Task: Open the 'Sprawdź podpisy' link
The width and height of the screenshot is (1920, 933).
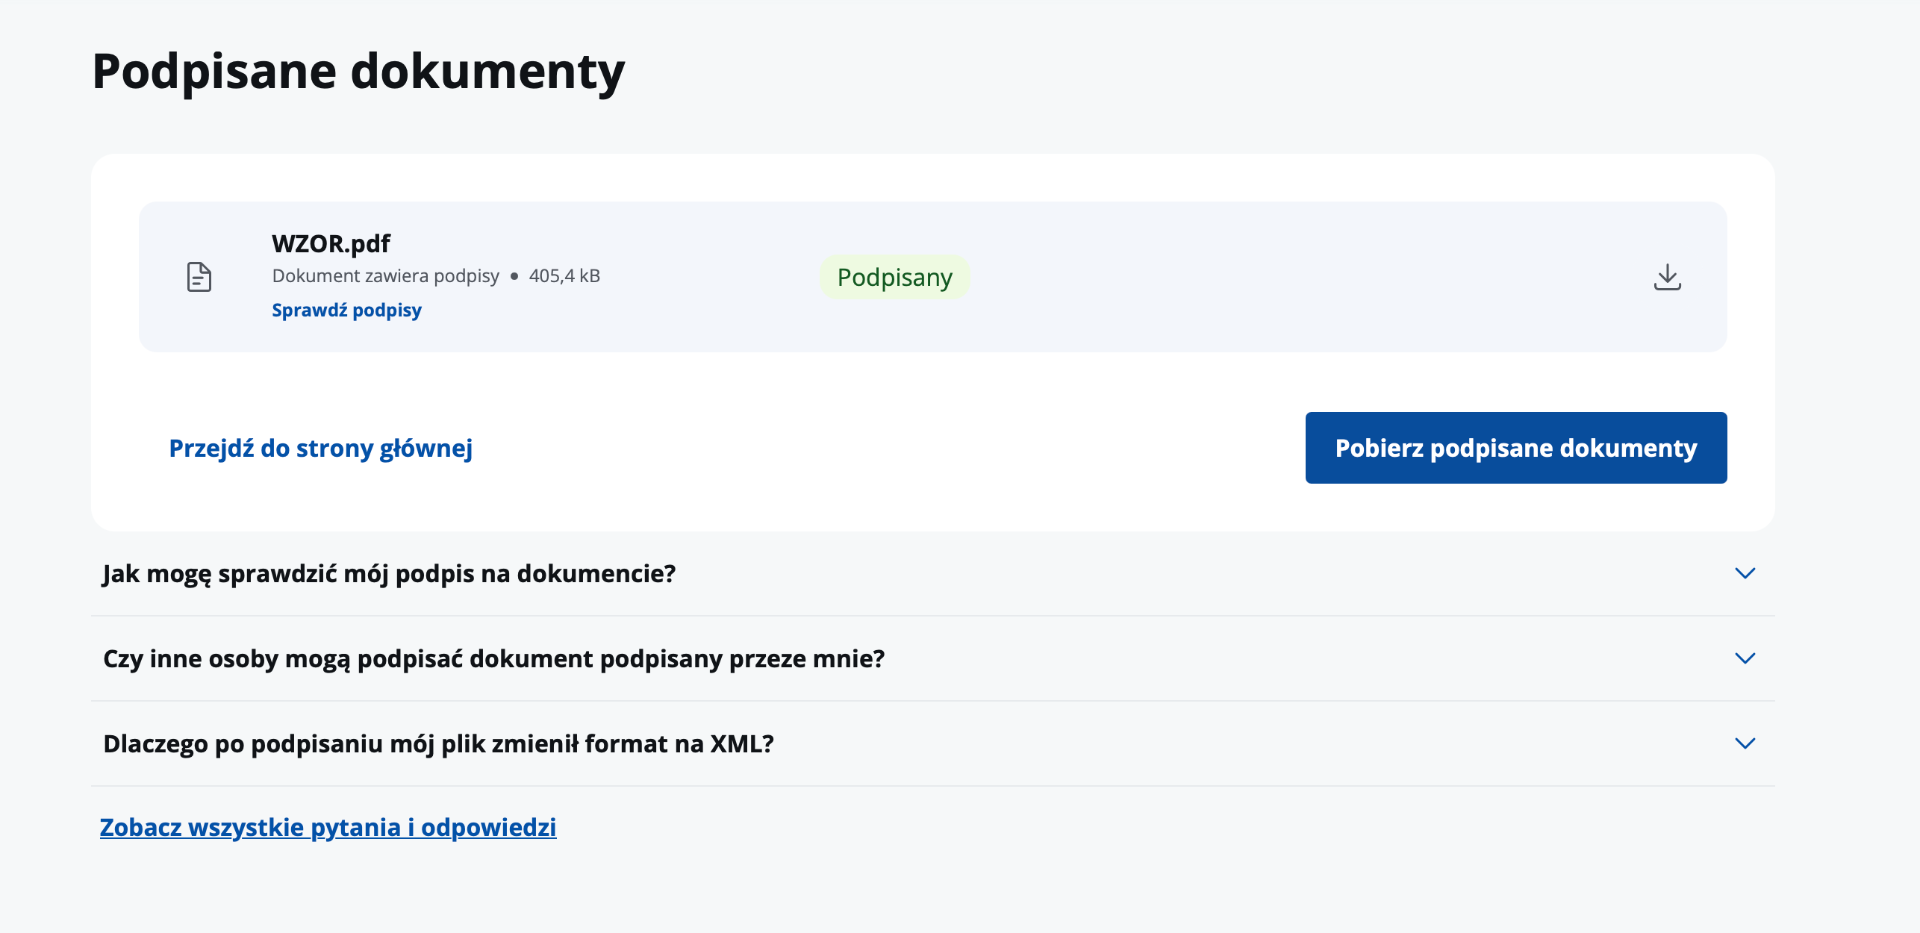Action: pyautogui.click(x=347, y=310)
